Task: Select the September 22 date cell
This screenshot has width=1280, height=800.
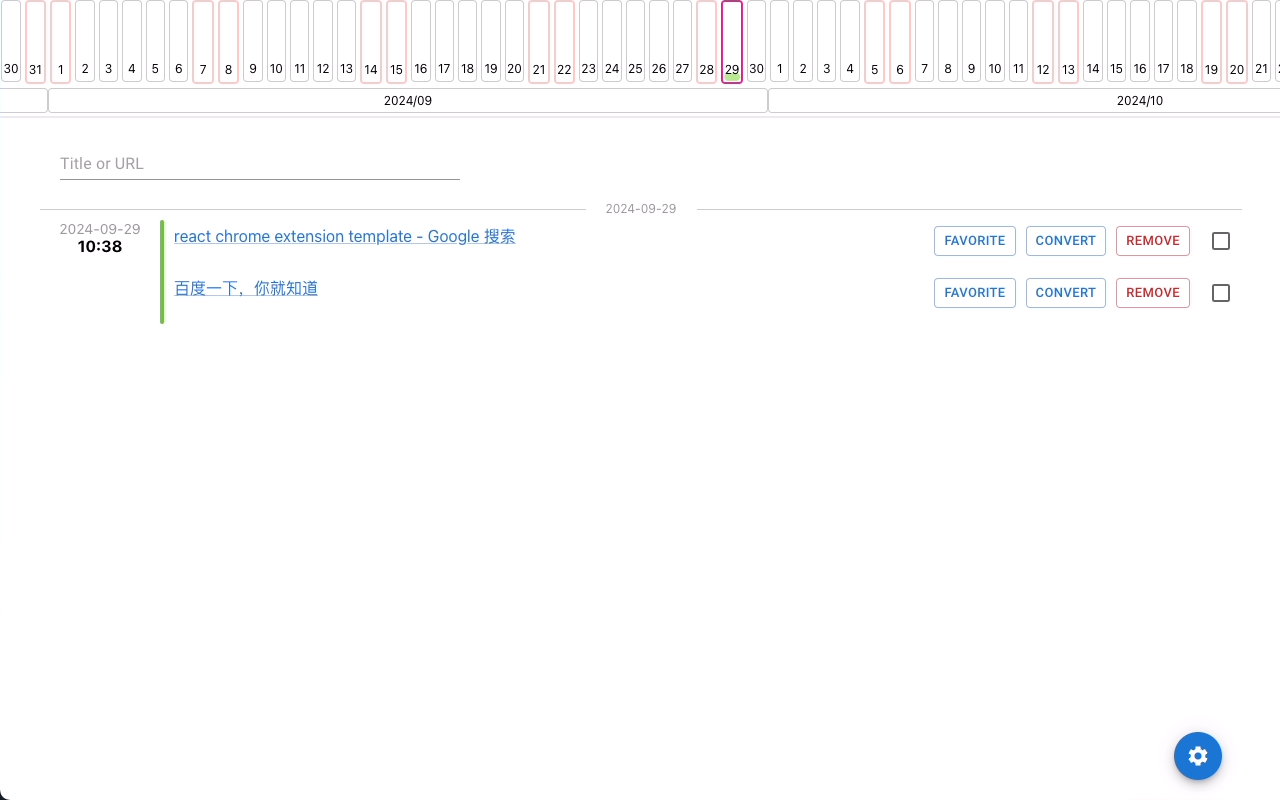Action: (563, 40)
